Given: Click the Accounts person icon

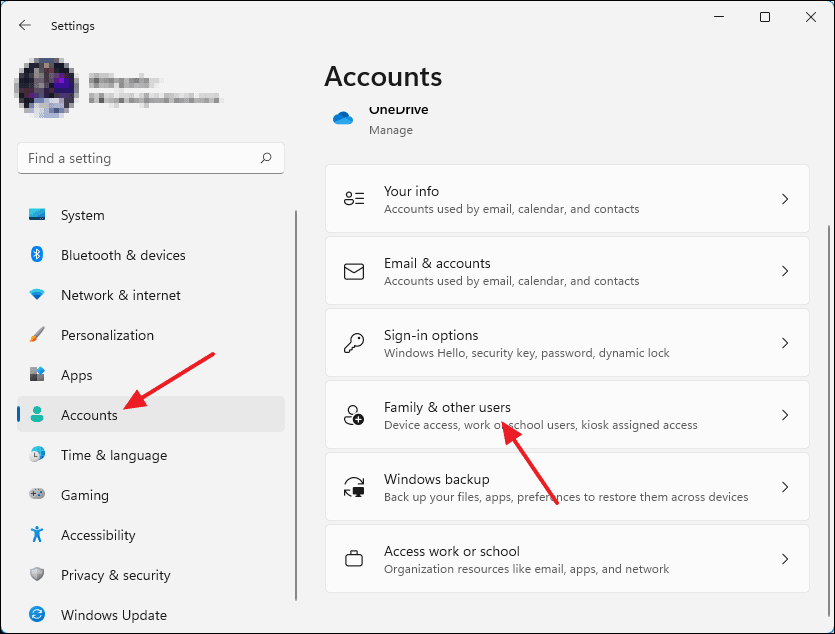Looking at the screenshot, I should click(x=37, y=414).
